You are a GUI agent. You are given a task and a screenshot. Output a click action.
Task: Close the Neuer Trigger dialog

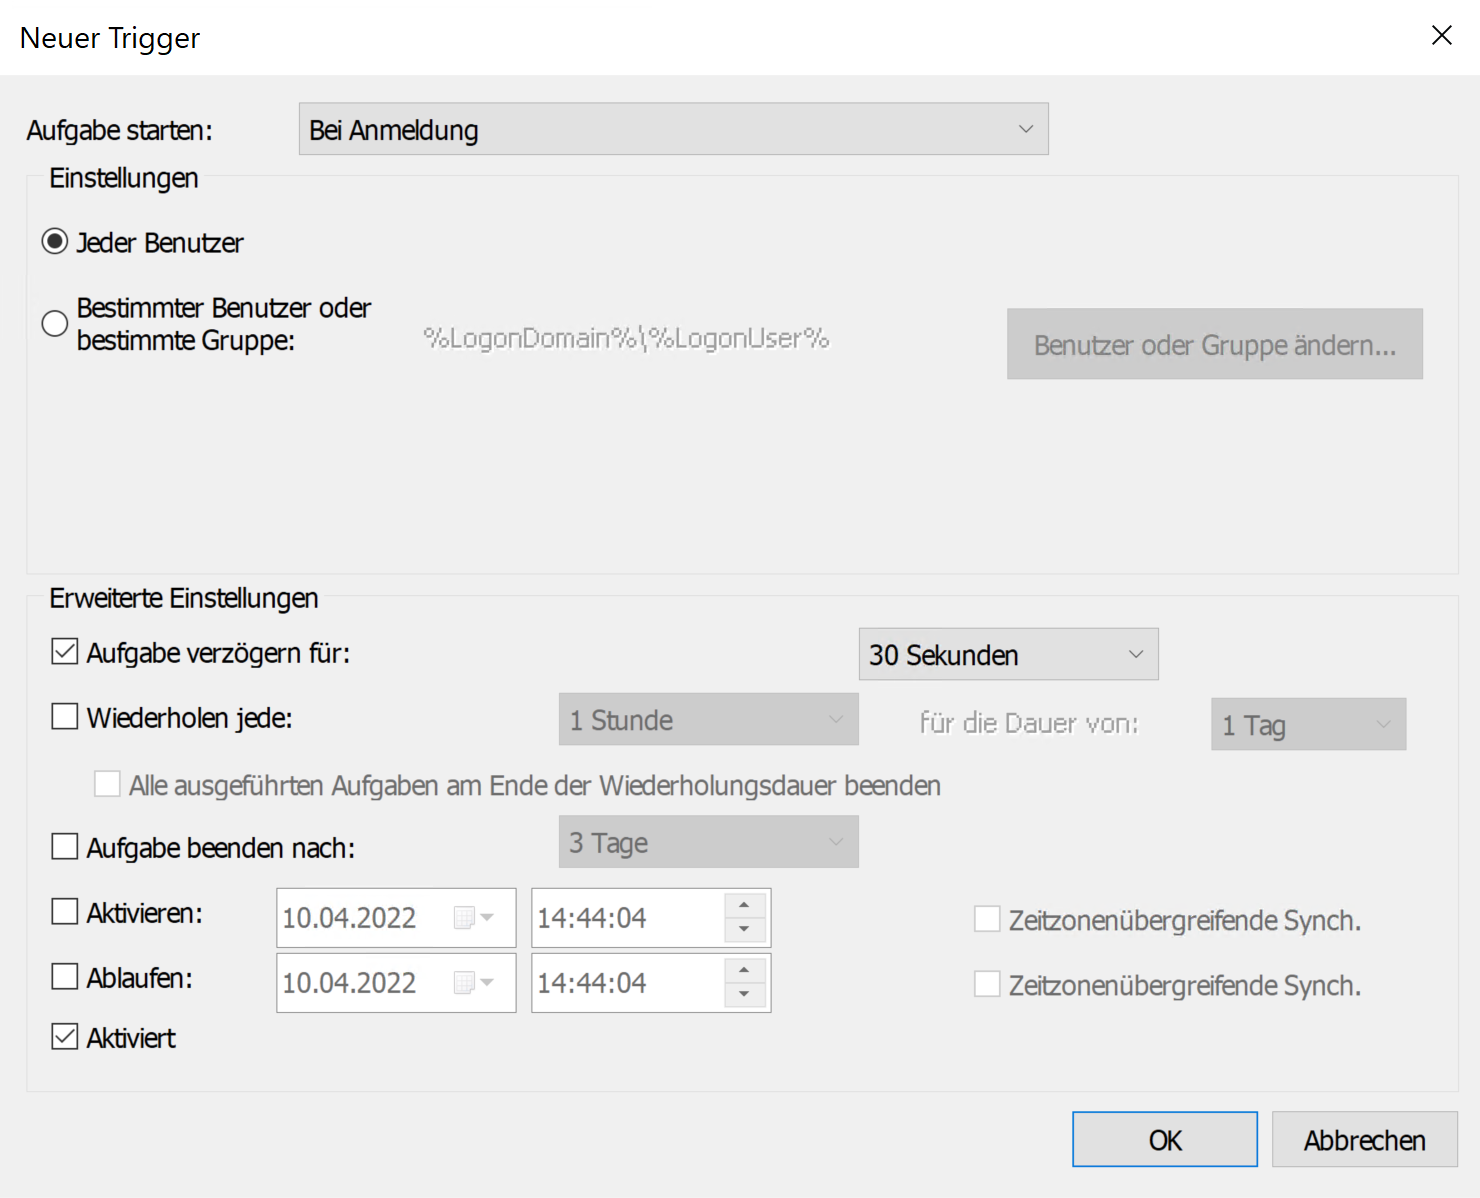[1441, 36]
